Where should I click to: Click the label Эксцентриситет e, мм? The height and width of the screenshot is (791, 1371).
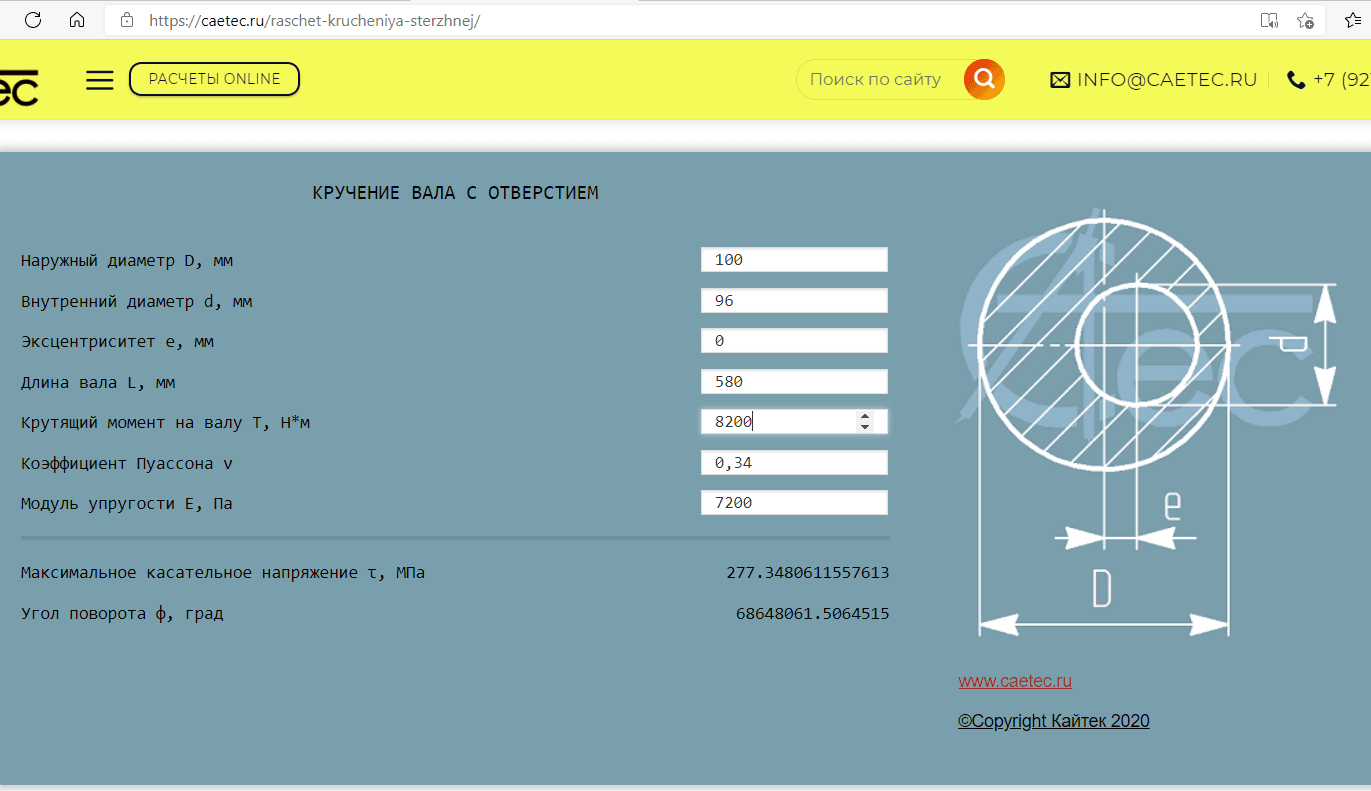[117, 342]
